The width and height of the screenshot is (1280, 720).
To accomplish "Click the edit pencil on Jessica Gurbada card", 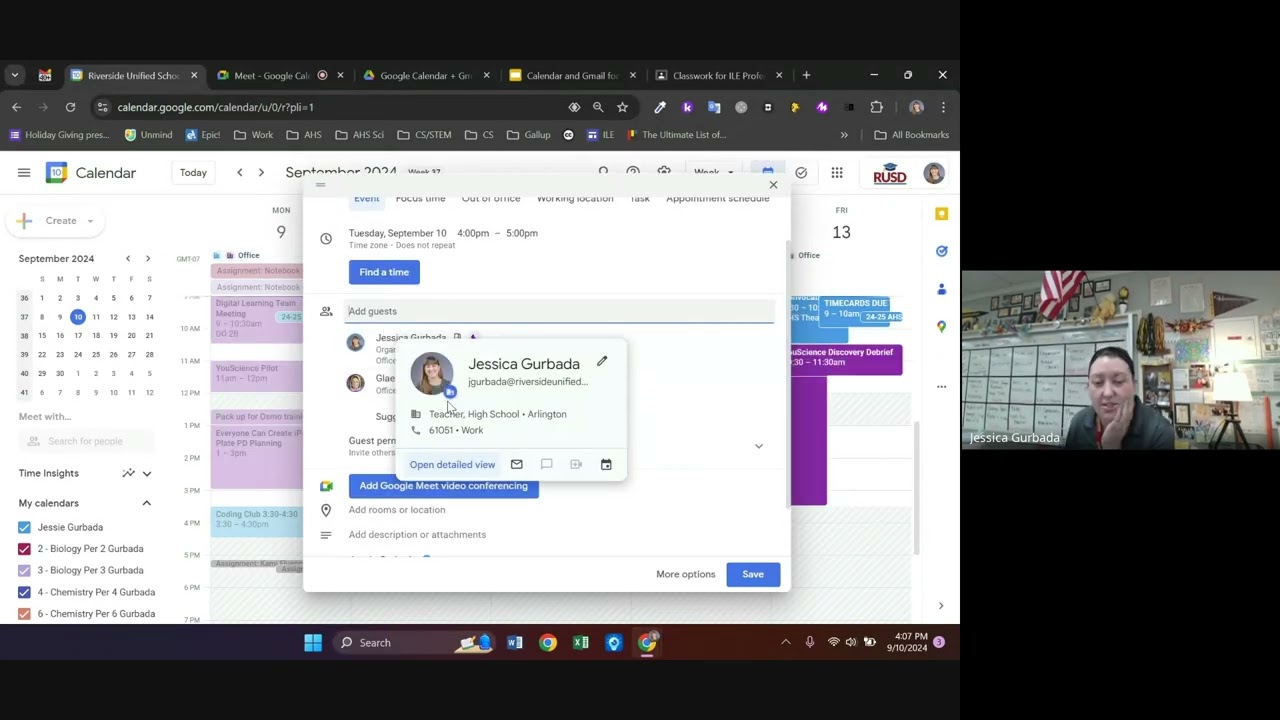I will [602, 361].
